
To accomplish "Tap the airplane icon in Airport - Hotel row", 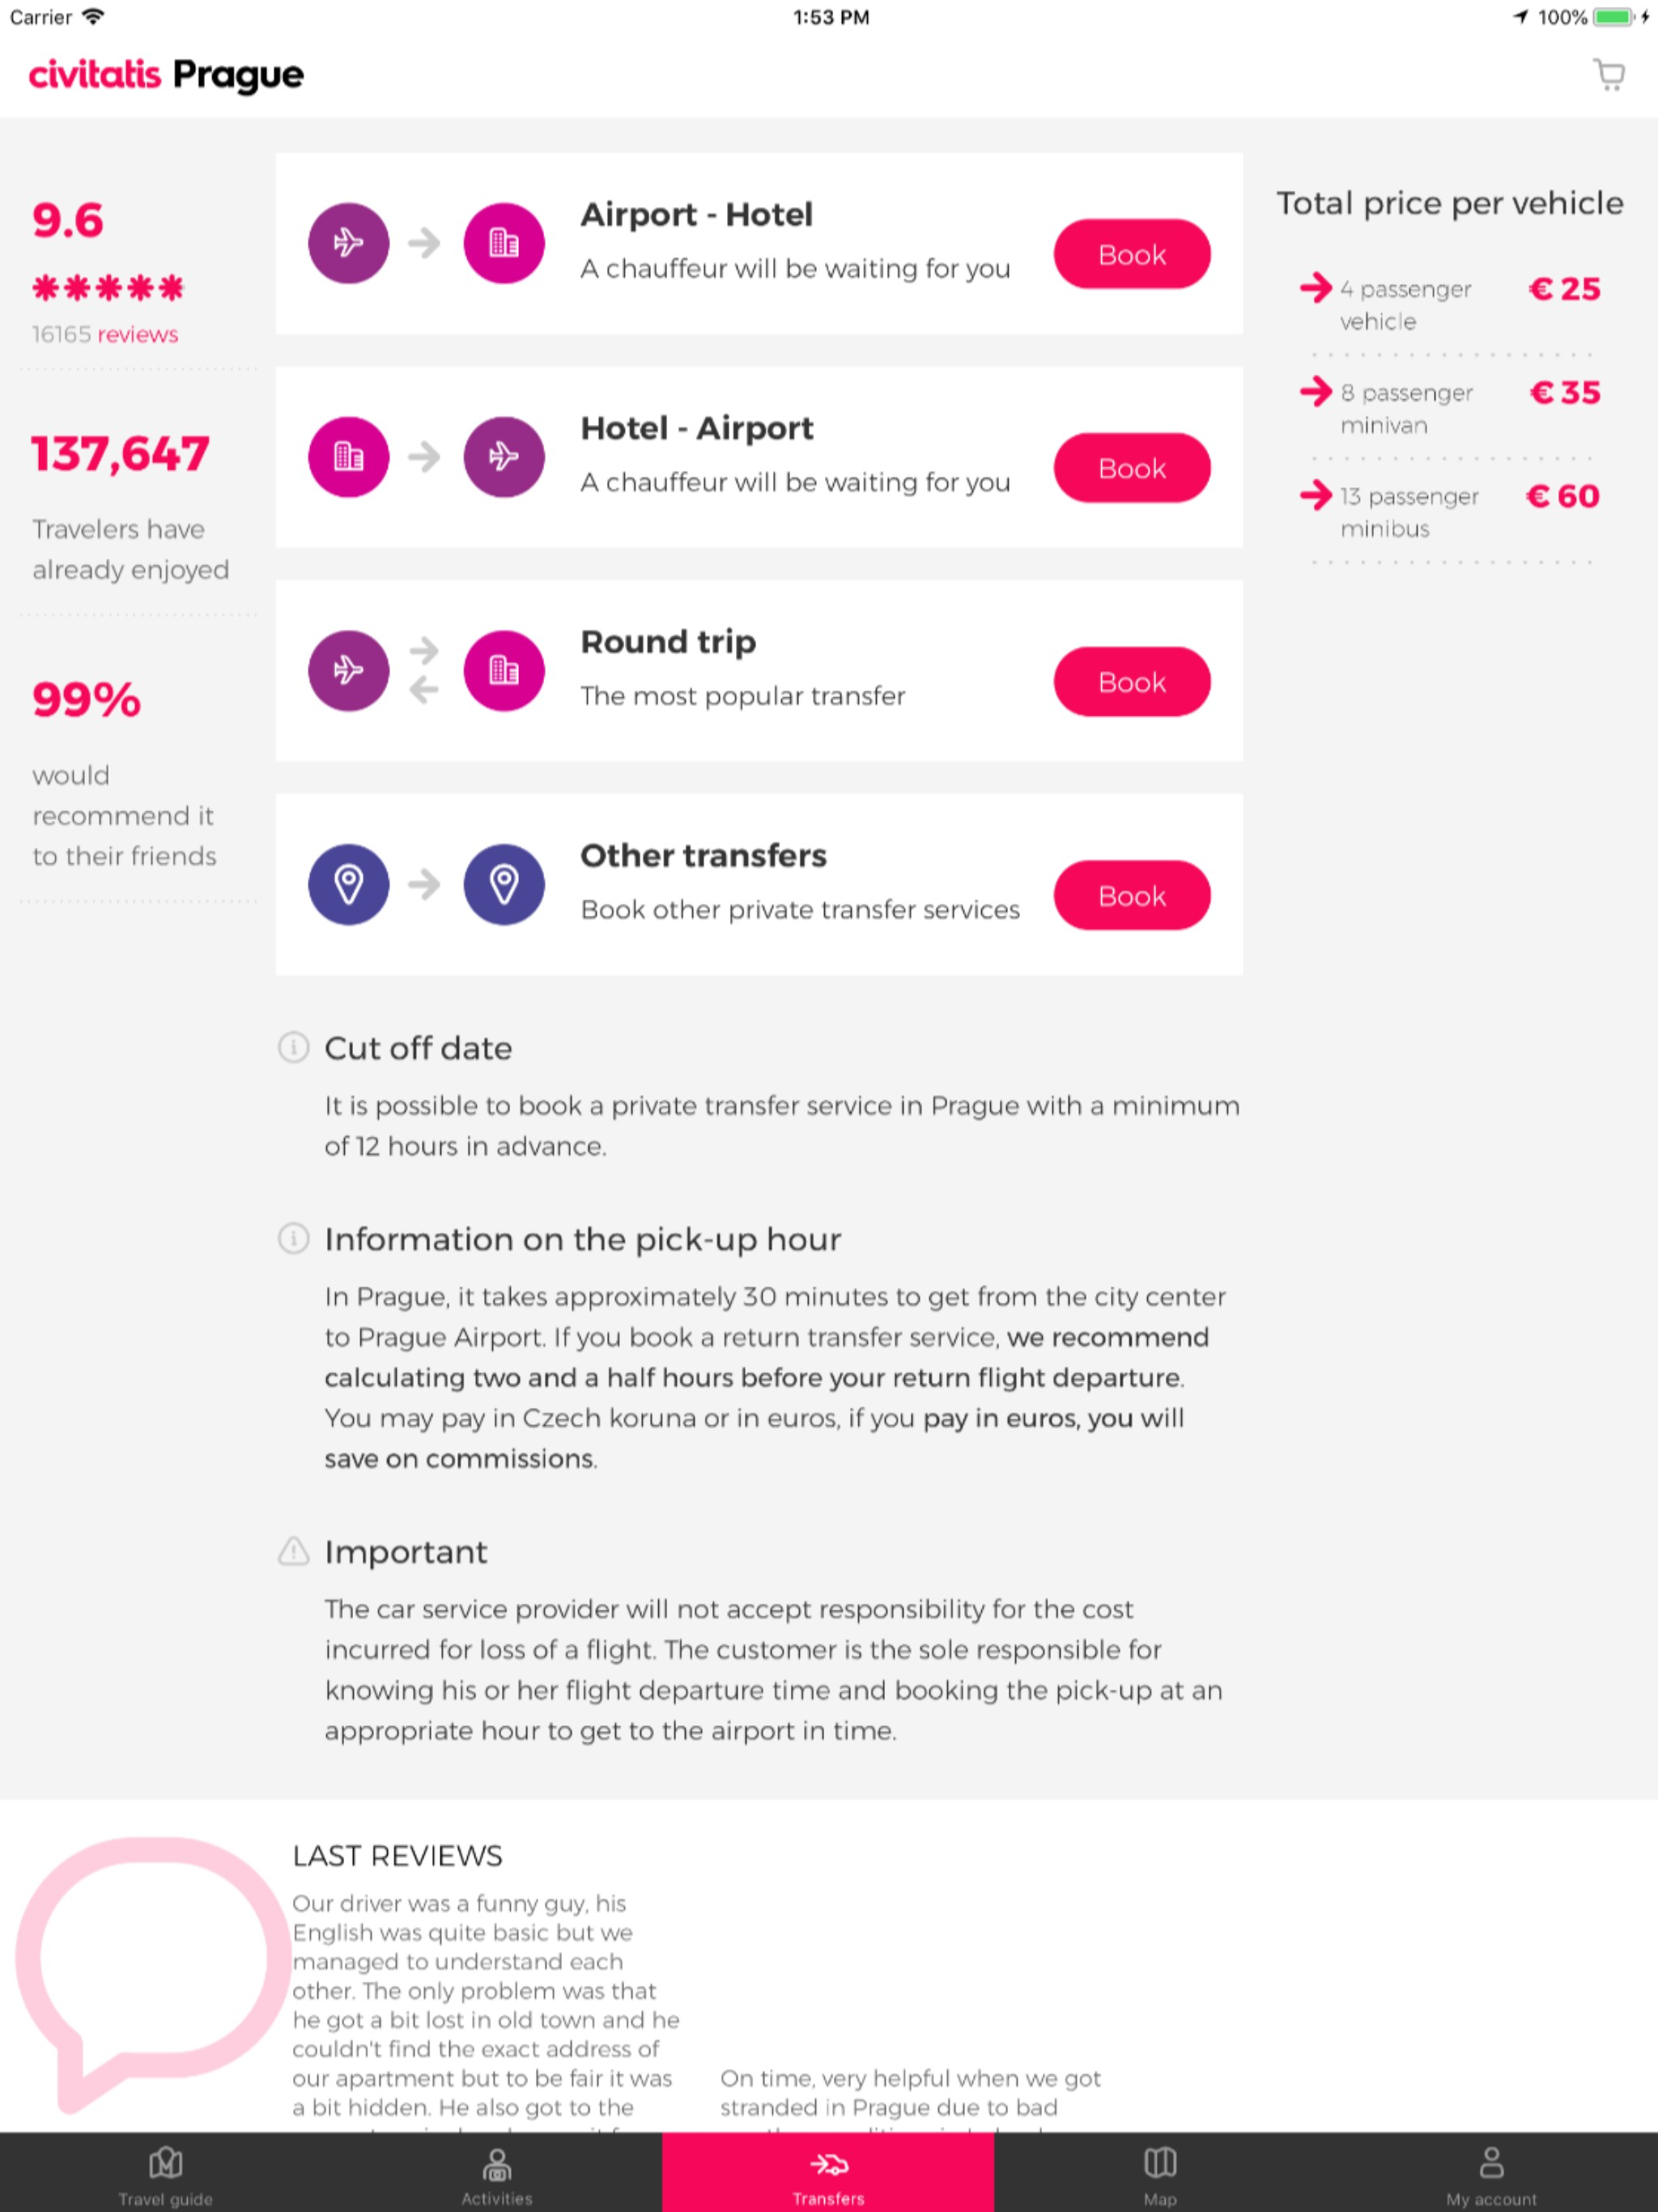I will point(348,242).
